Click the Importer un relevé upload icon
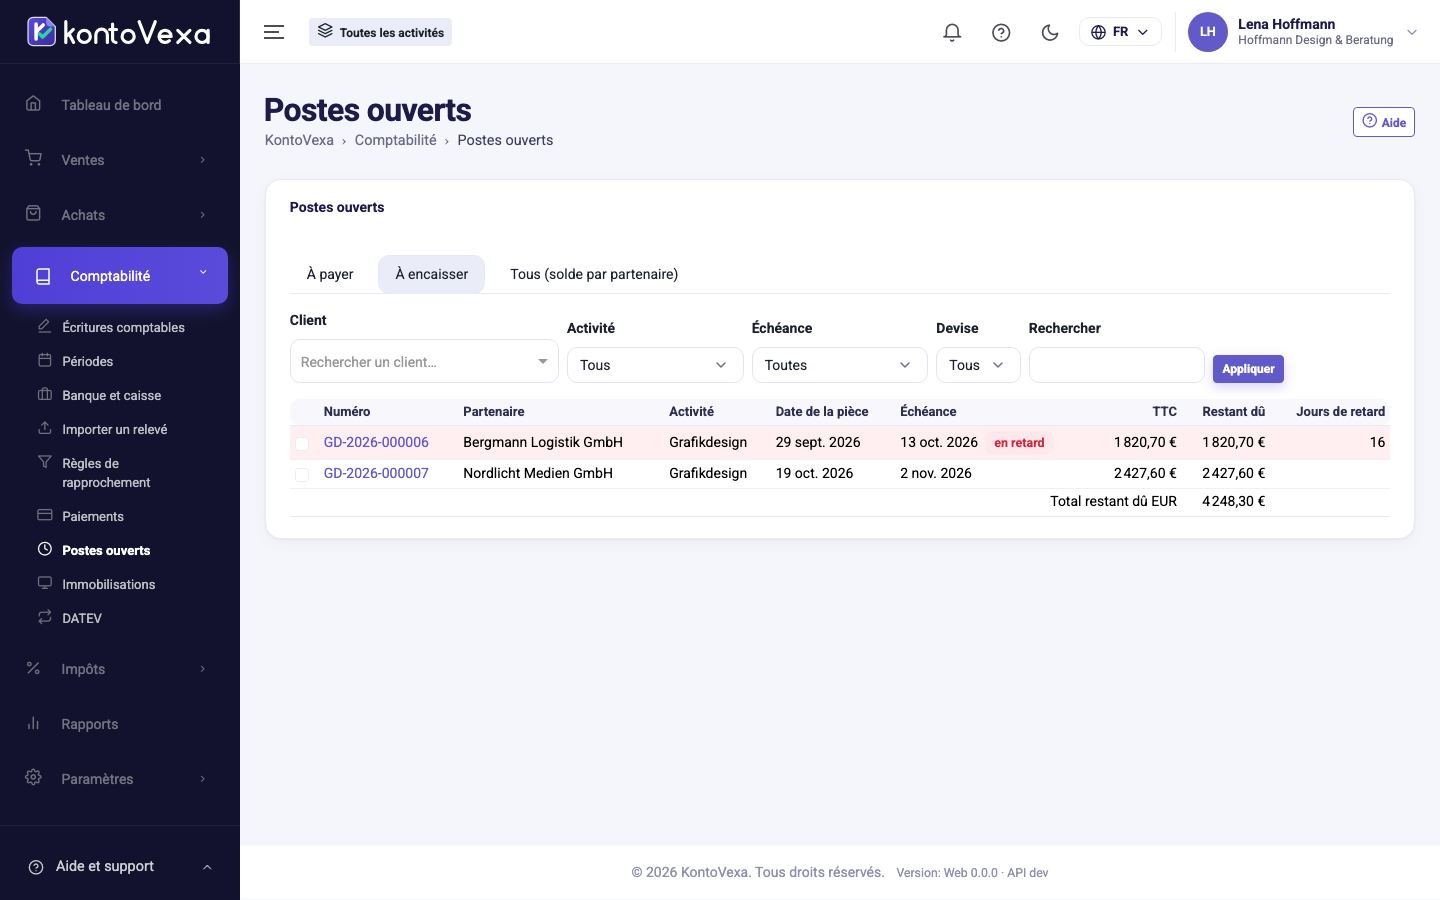This screenshot has width=1440, height=900. (44, 428)
